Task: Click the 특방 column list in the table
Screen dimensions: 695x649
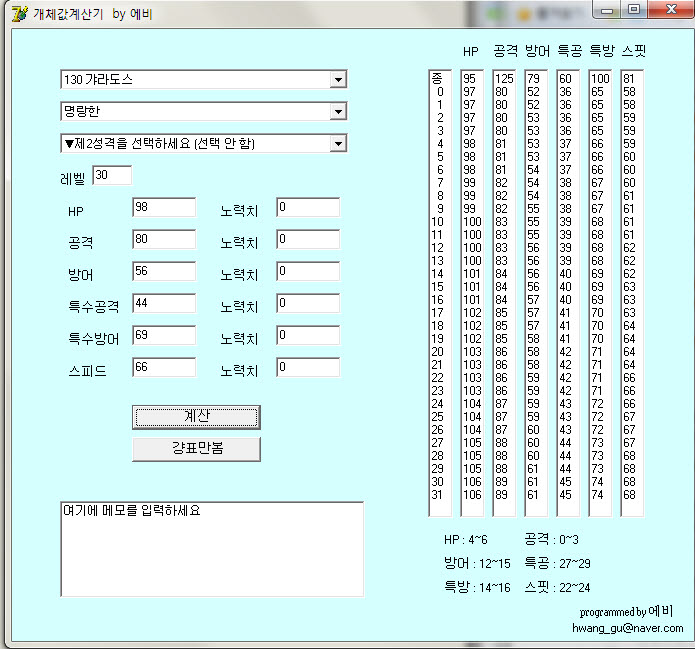Action: pyautogui.click(x=600, y=293)
